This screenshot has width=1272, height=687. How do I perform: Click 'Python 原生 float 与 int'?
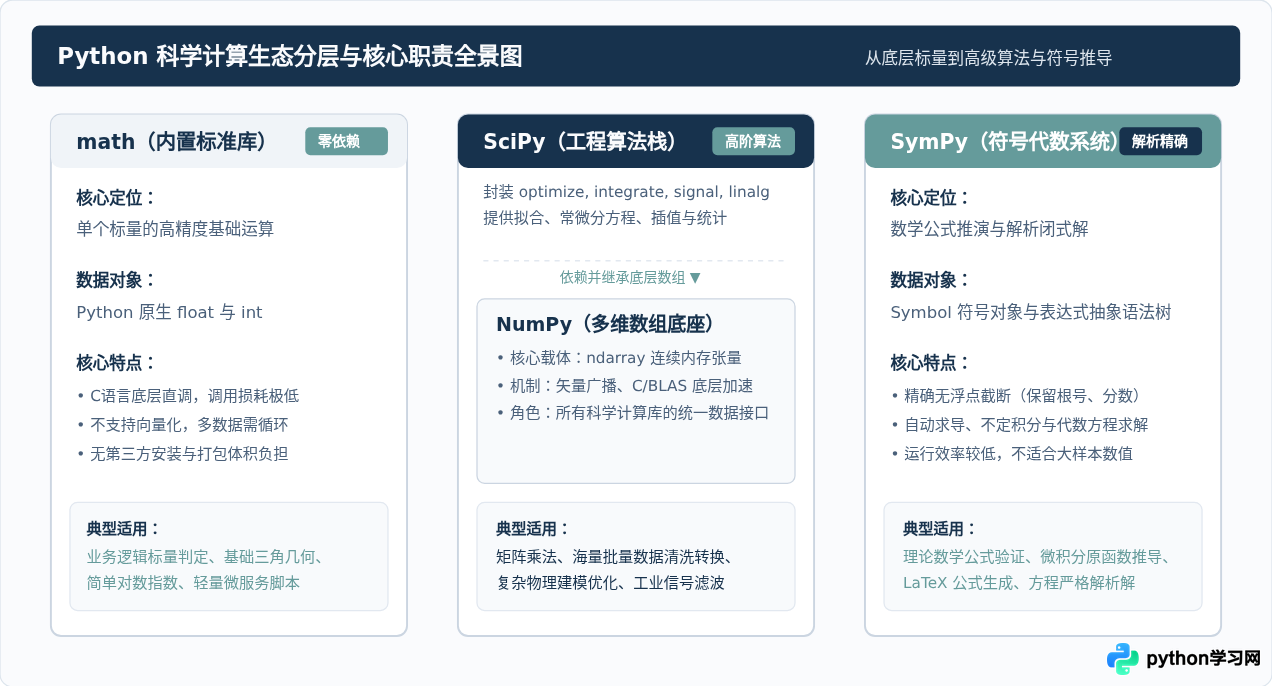(169, 312)
